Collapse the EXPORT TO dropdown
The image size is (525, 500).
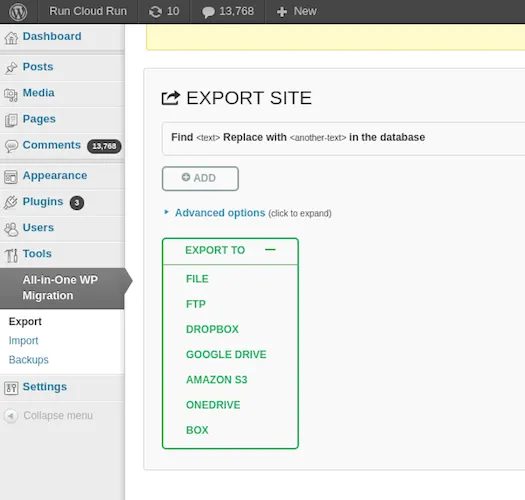(230, 251)
